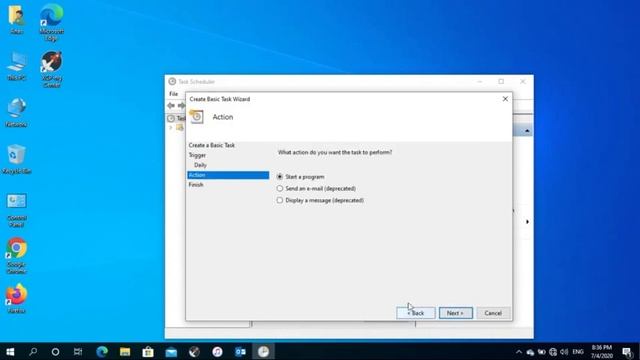Open the File menu in Task Scheduler
The image size is (640, 360).
(173, 94)
